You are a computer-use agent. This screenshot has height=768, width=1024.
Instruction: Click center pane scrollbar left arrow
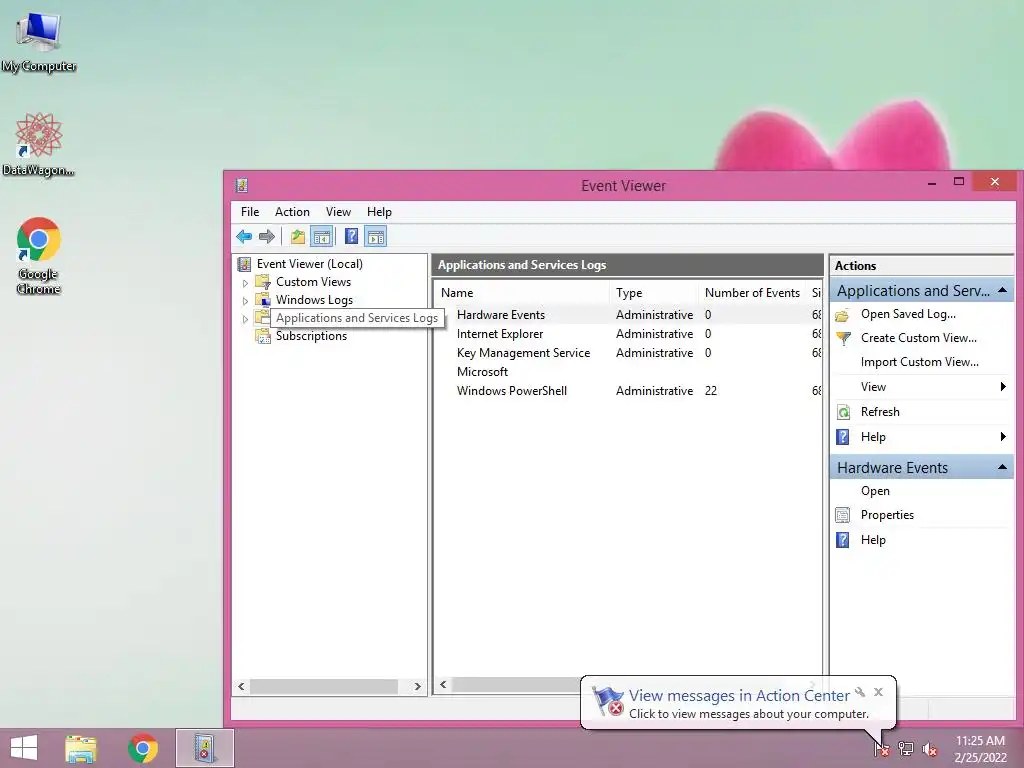point(443,684)
